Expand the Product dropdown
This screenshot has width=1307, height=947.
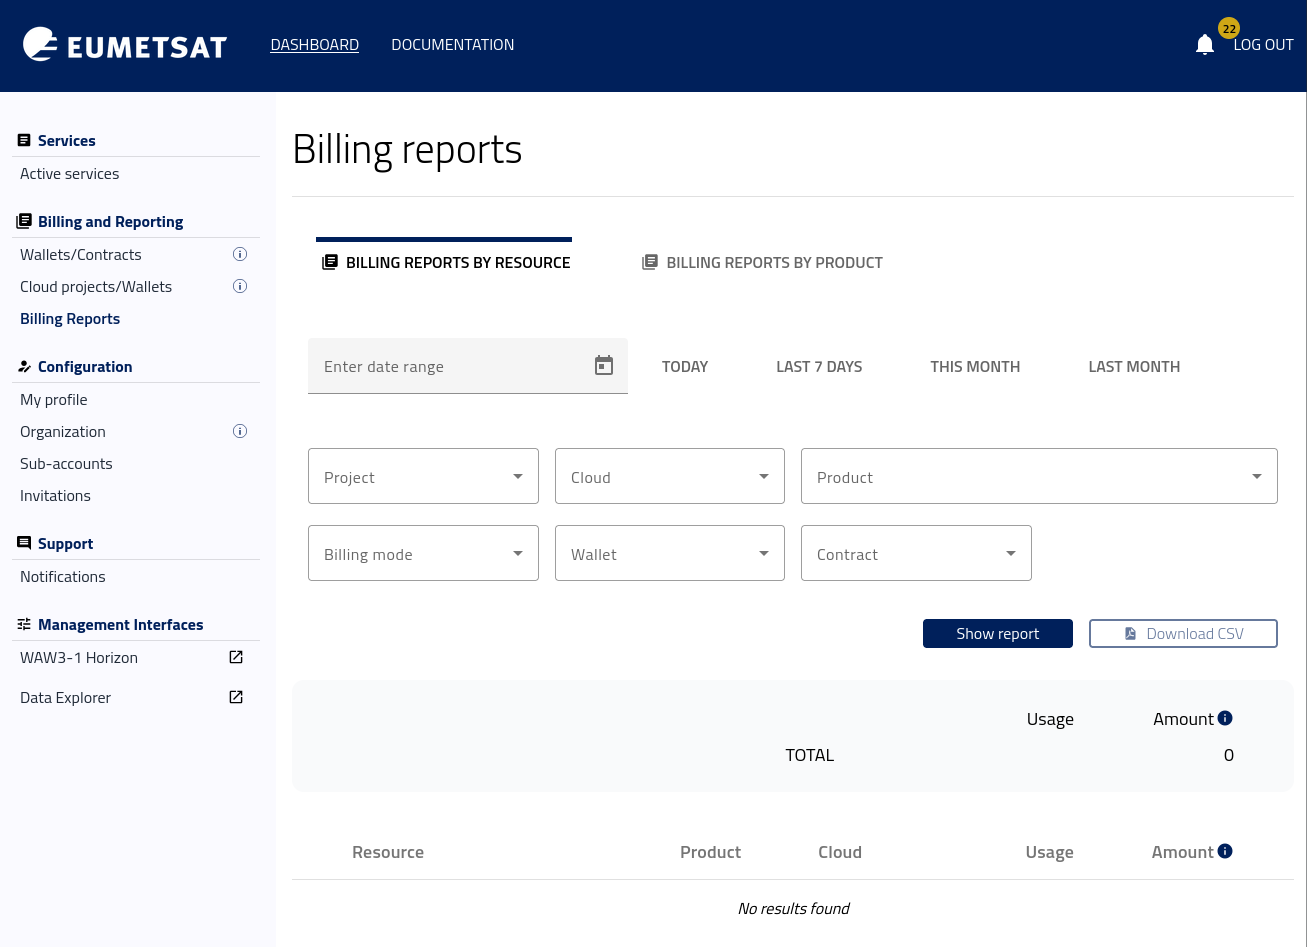click(x=1039, y=476)
